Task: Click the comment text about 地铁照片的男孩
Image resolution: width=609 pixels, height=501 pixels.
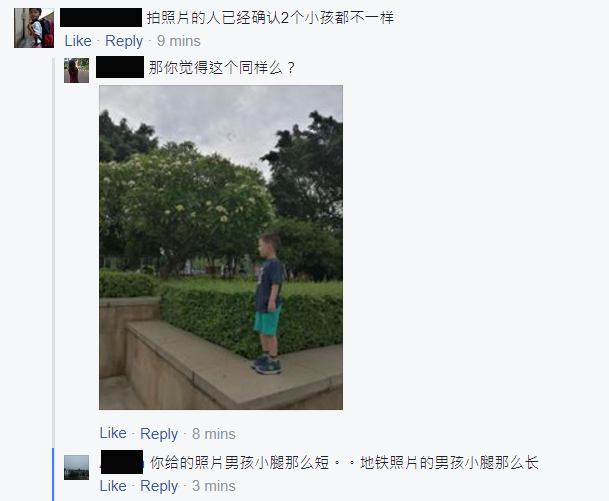Action: tap(344, 463)
